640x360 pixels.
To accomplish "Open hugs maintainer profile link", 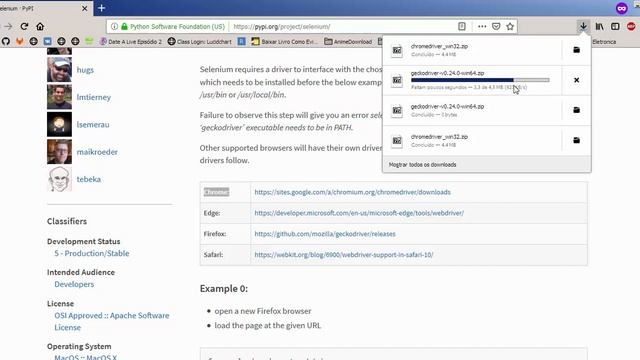I will click(85, 70).
